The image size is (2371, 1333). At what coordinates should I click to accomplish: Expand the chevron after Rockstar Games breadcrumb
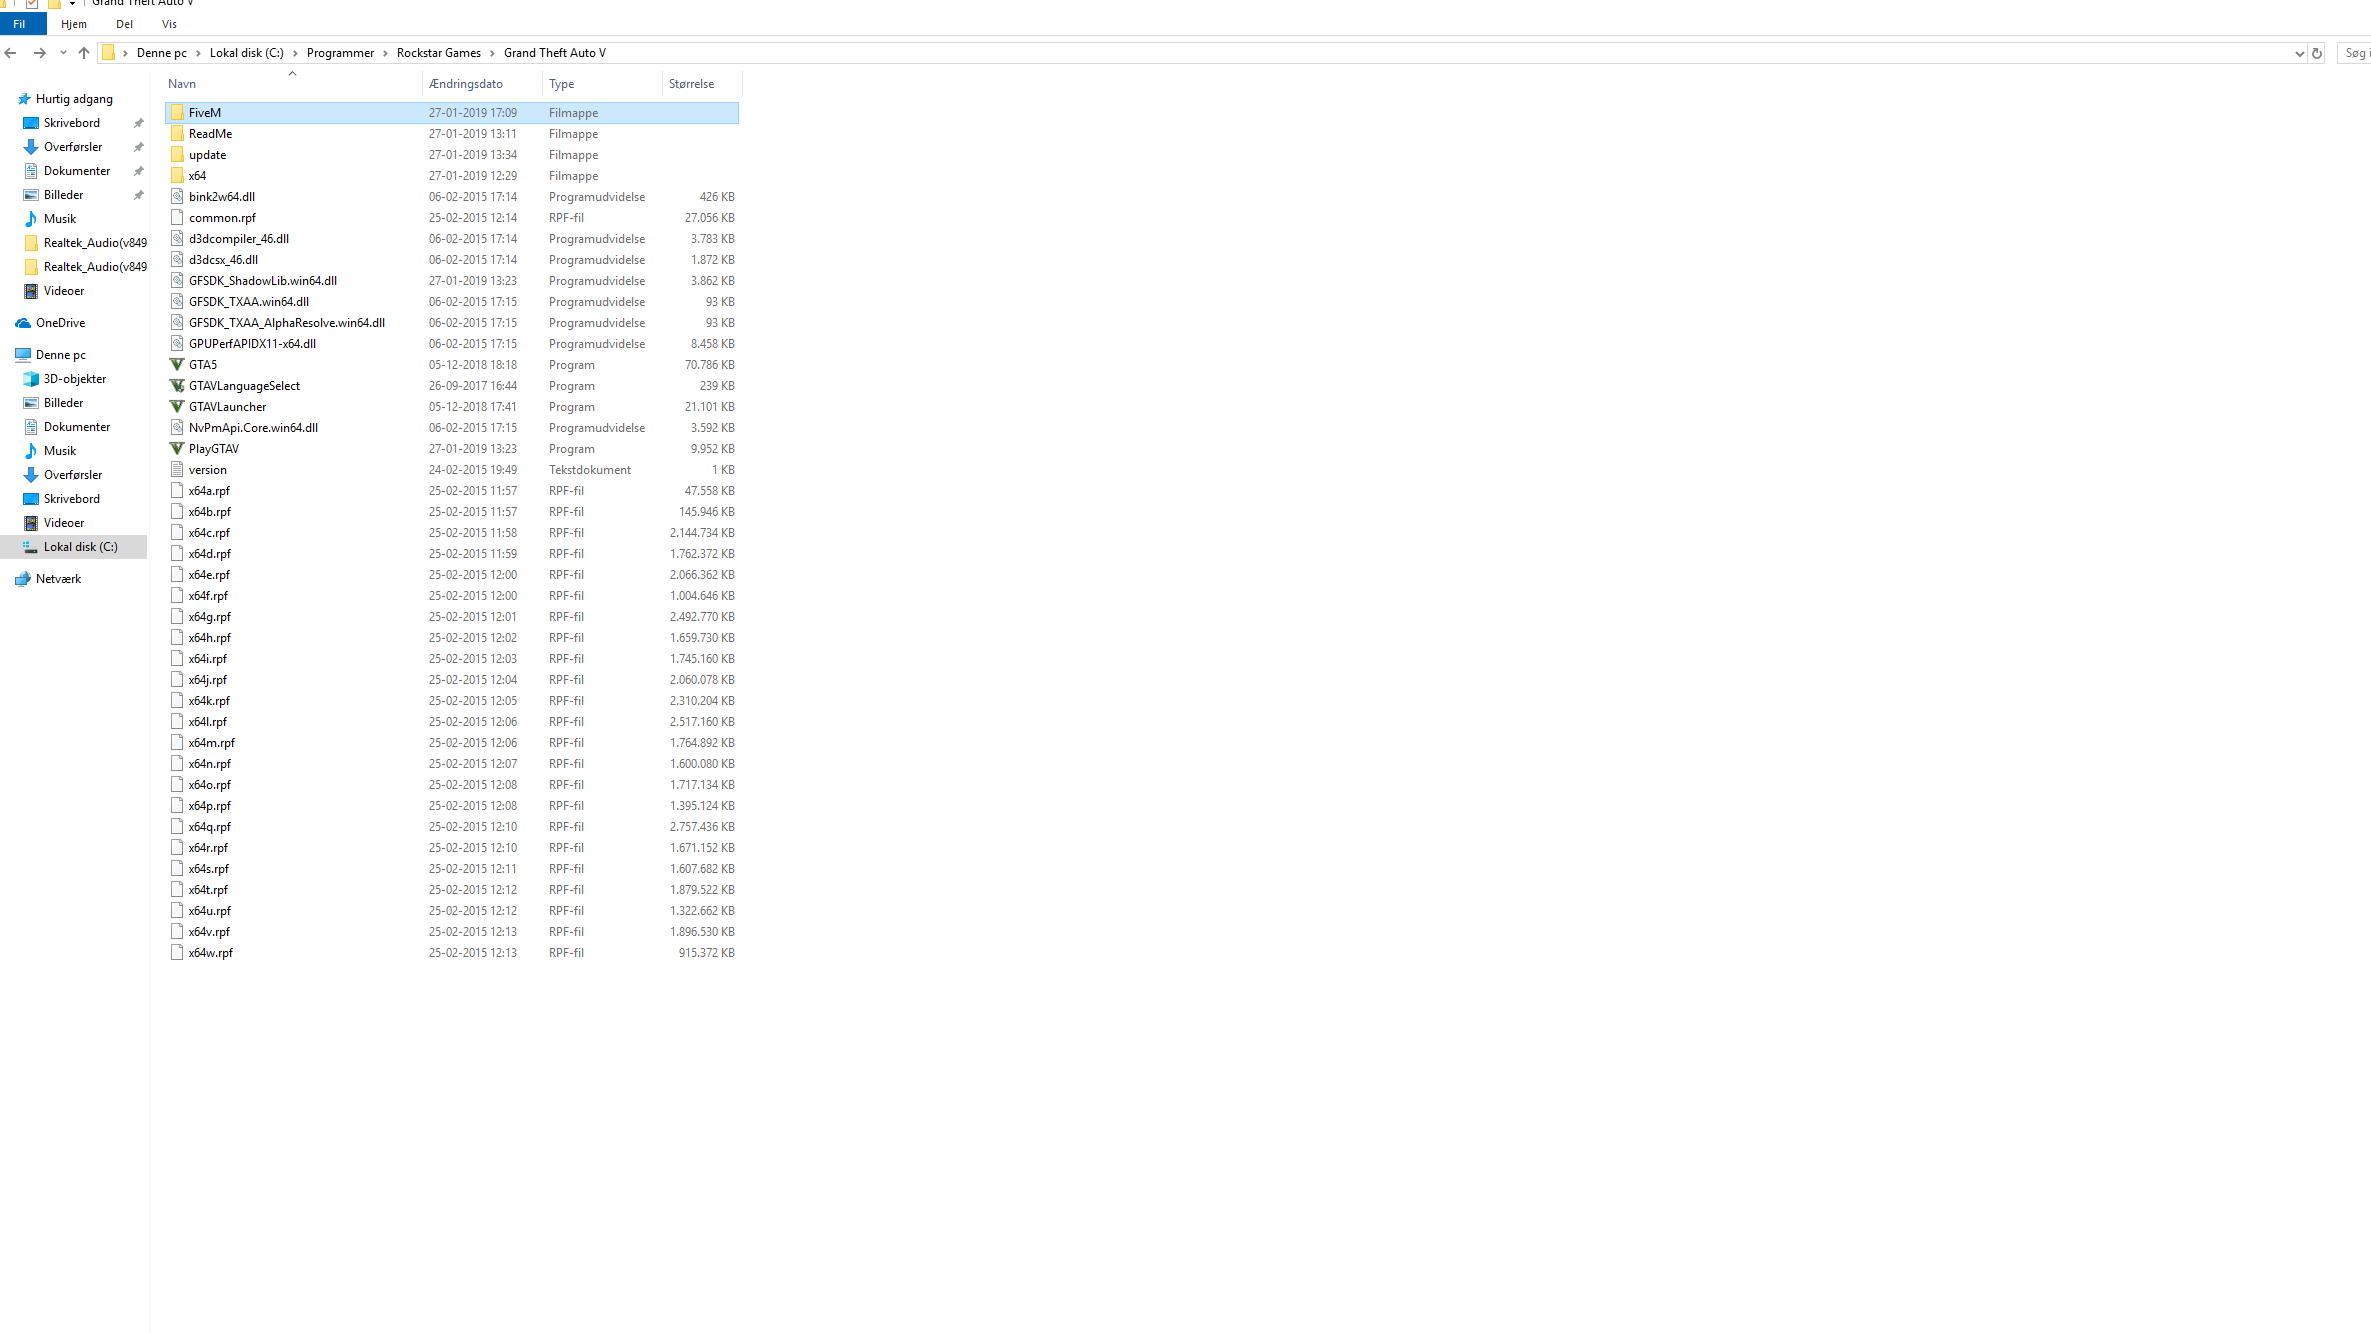click(x=492, y=53)
